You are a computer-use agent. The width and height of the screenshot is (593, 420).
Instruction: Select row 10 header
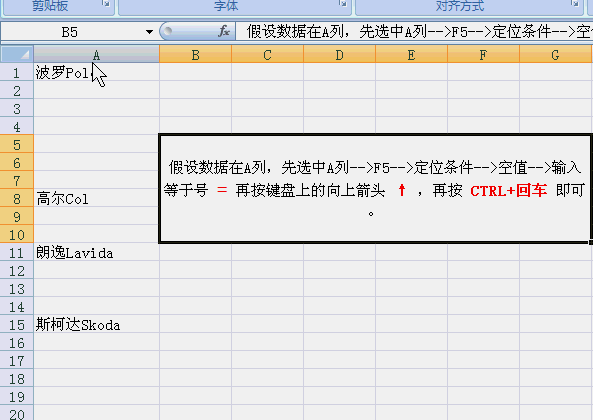[x=17, y=235]
